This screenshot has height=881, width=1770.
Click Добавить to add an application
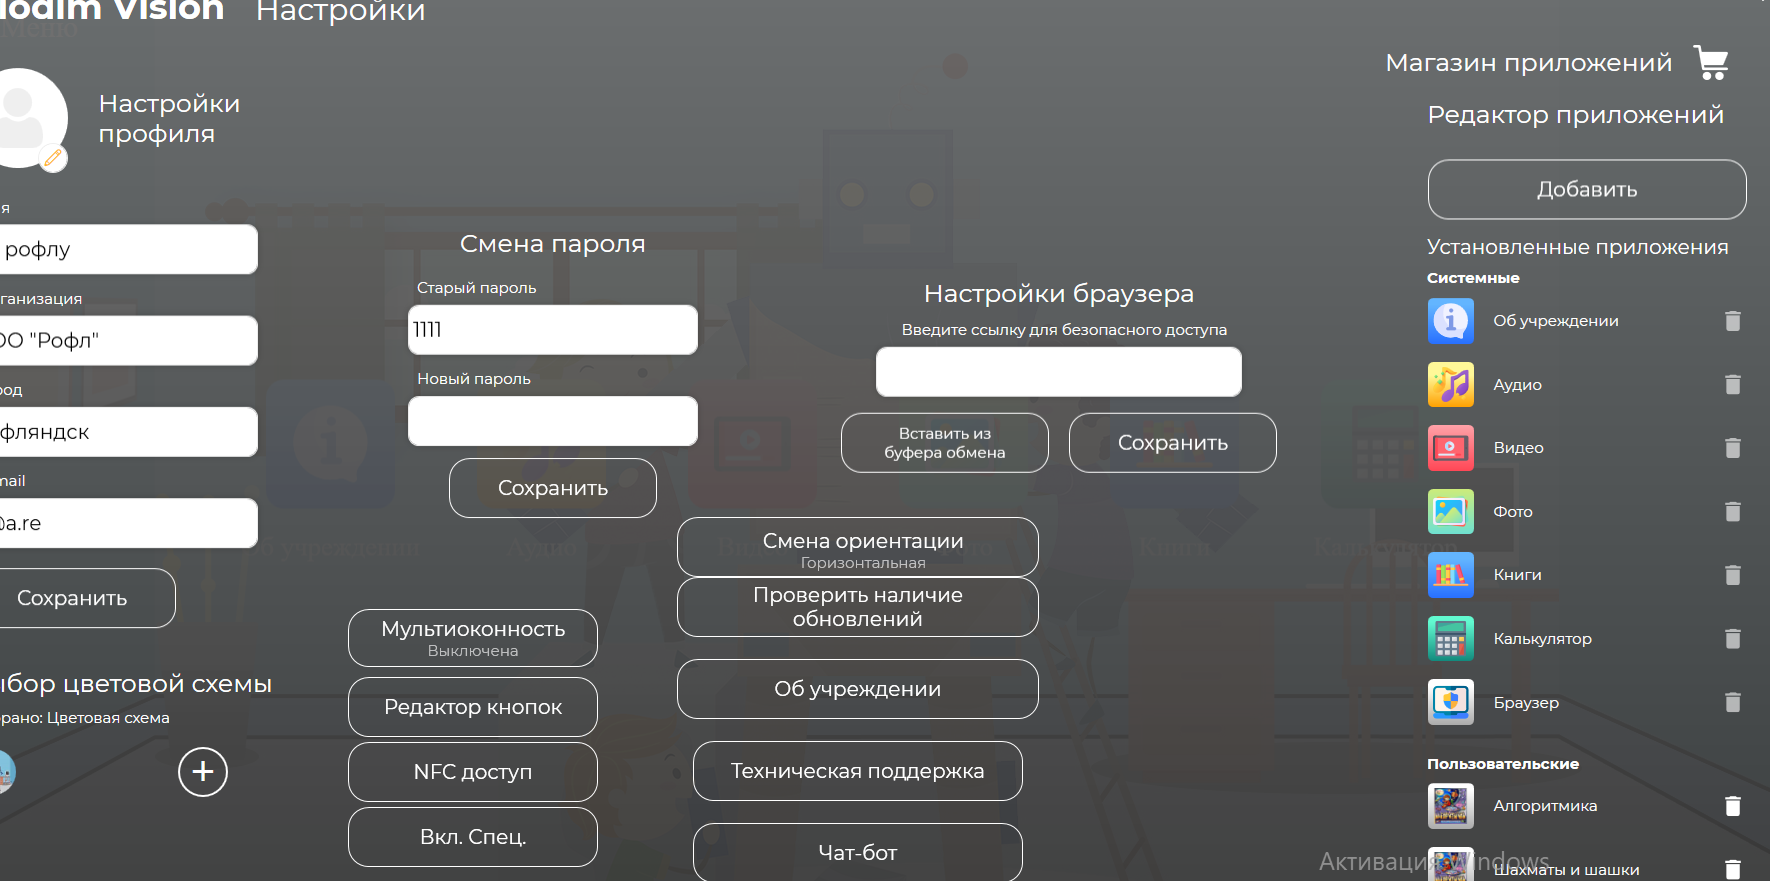coord(1587,189)
